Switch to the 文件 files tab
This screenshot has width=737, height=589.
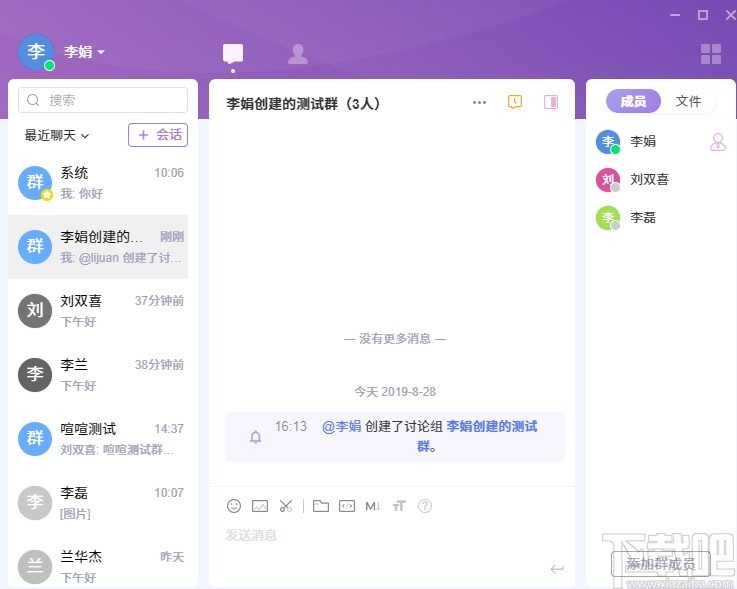coord(689,101)
